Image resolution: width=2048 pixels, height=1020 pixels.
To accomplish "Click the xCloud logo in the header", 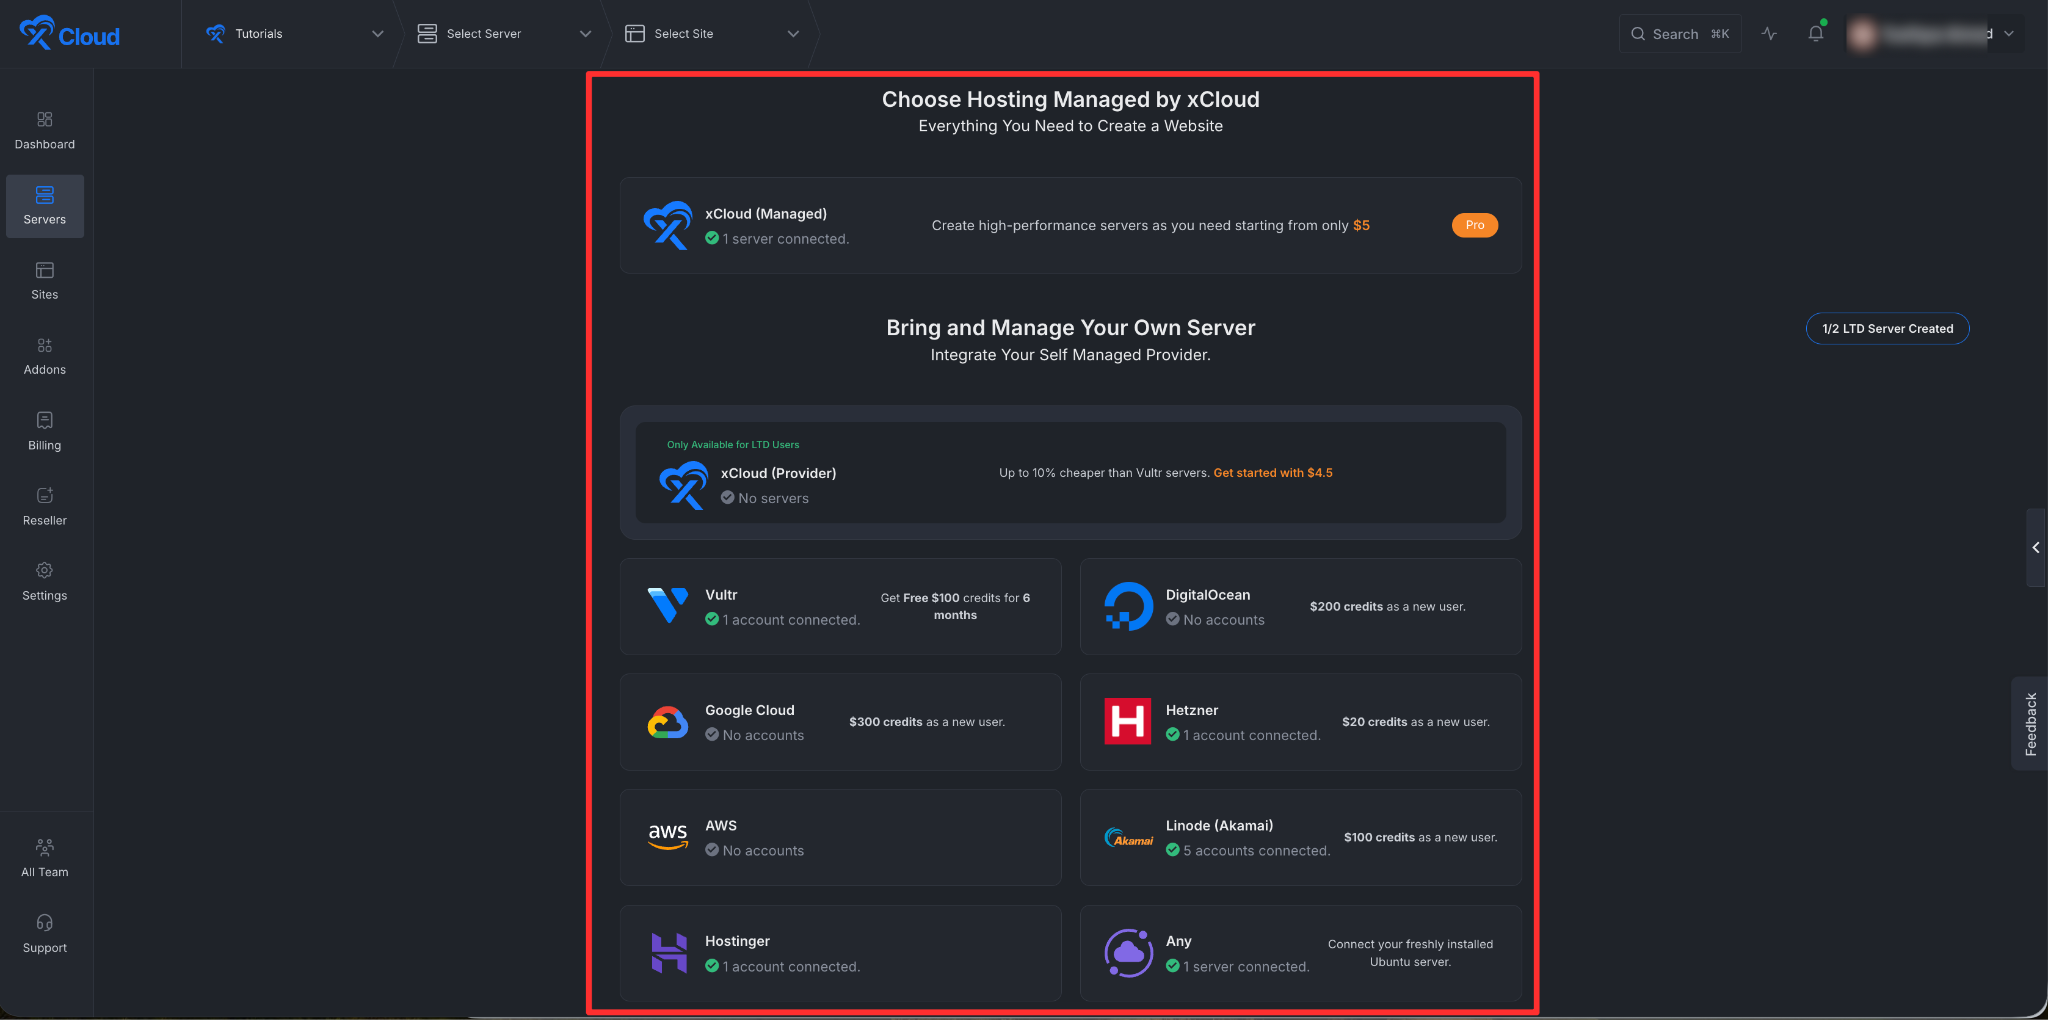I will [x=69, y=34].
